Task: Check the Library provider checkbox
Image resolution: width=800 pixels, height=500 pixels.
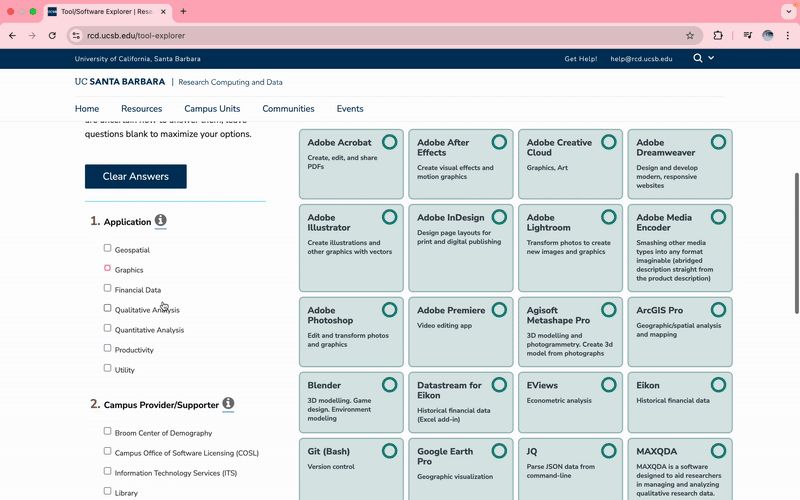Action: click(107, 491)
